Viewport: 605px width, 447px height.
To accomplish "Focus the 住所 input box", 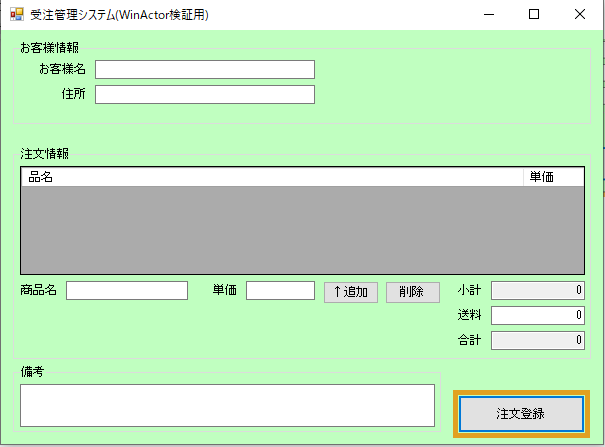I will click(205, 95).
